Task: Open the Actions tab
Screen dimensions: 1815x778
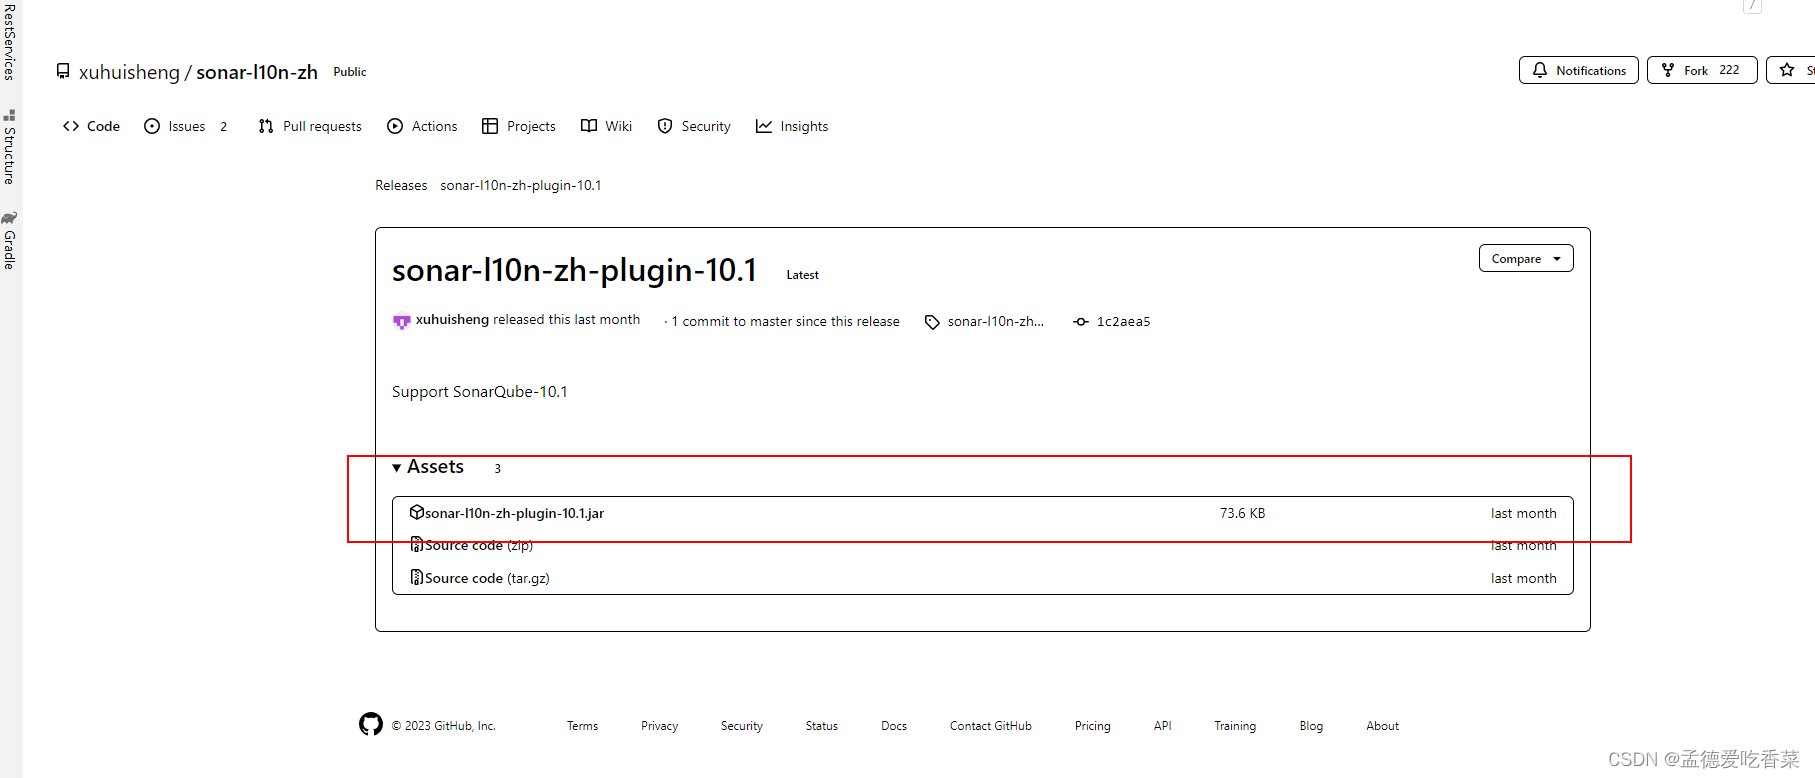Action: tap(422, 126)
